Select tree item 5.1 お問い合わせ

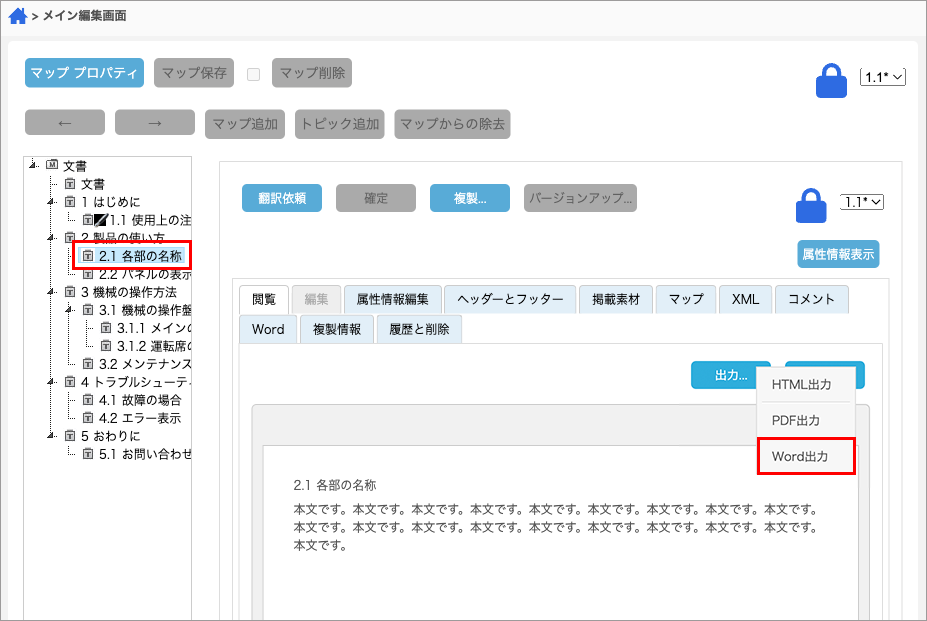point(145,454)
